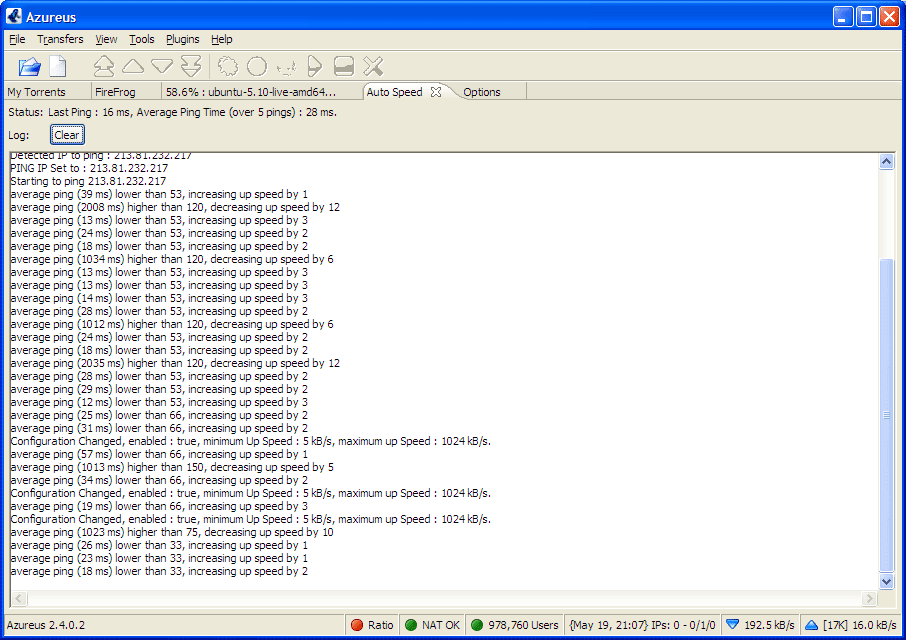The height and width of the screenshot is (640, 906).
Task: Click the blue upload speed arrow icon
Action: point(811,625)
